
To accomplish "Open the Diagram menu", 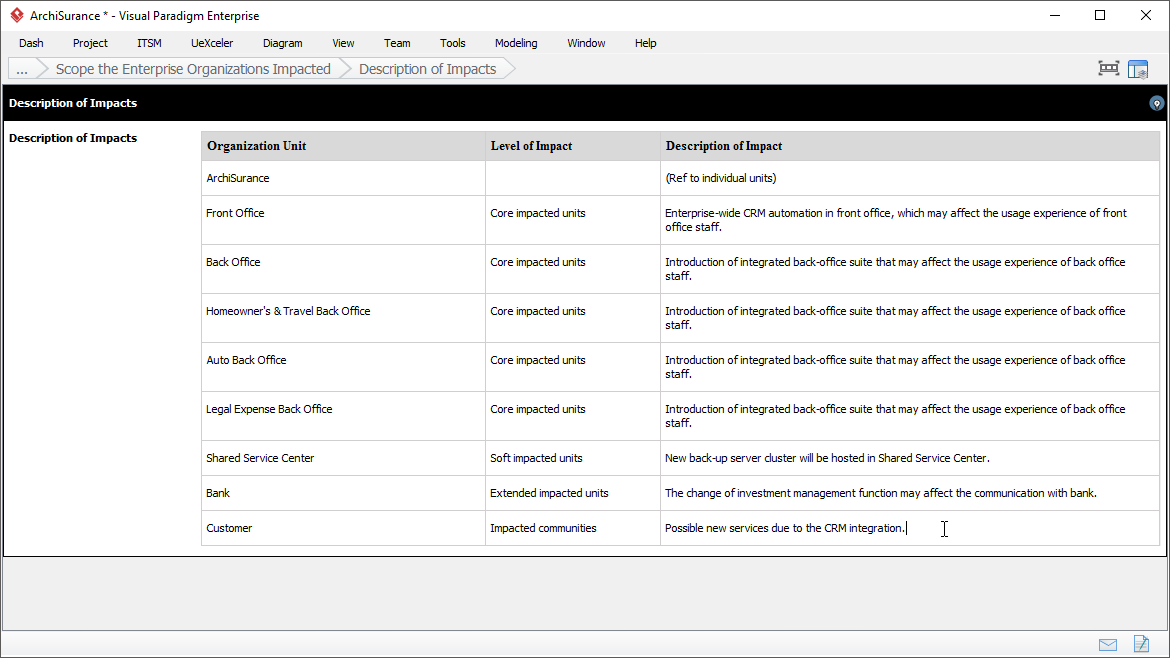I will pyautogui.click(x=283, y=43).
